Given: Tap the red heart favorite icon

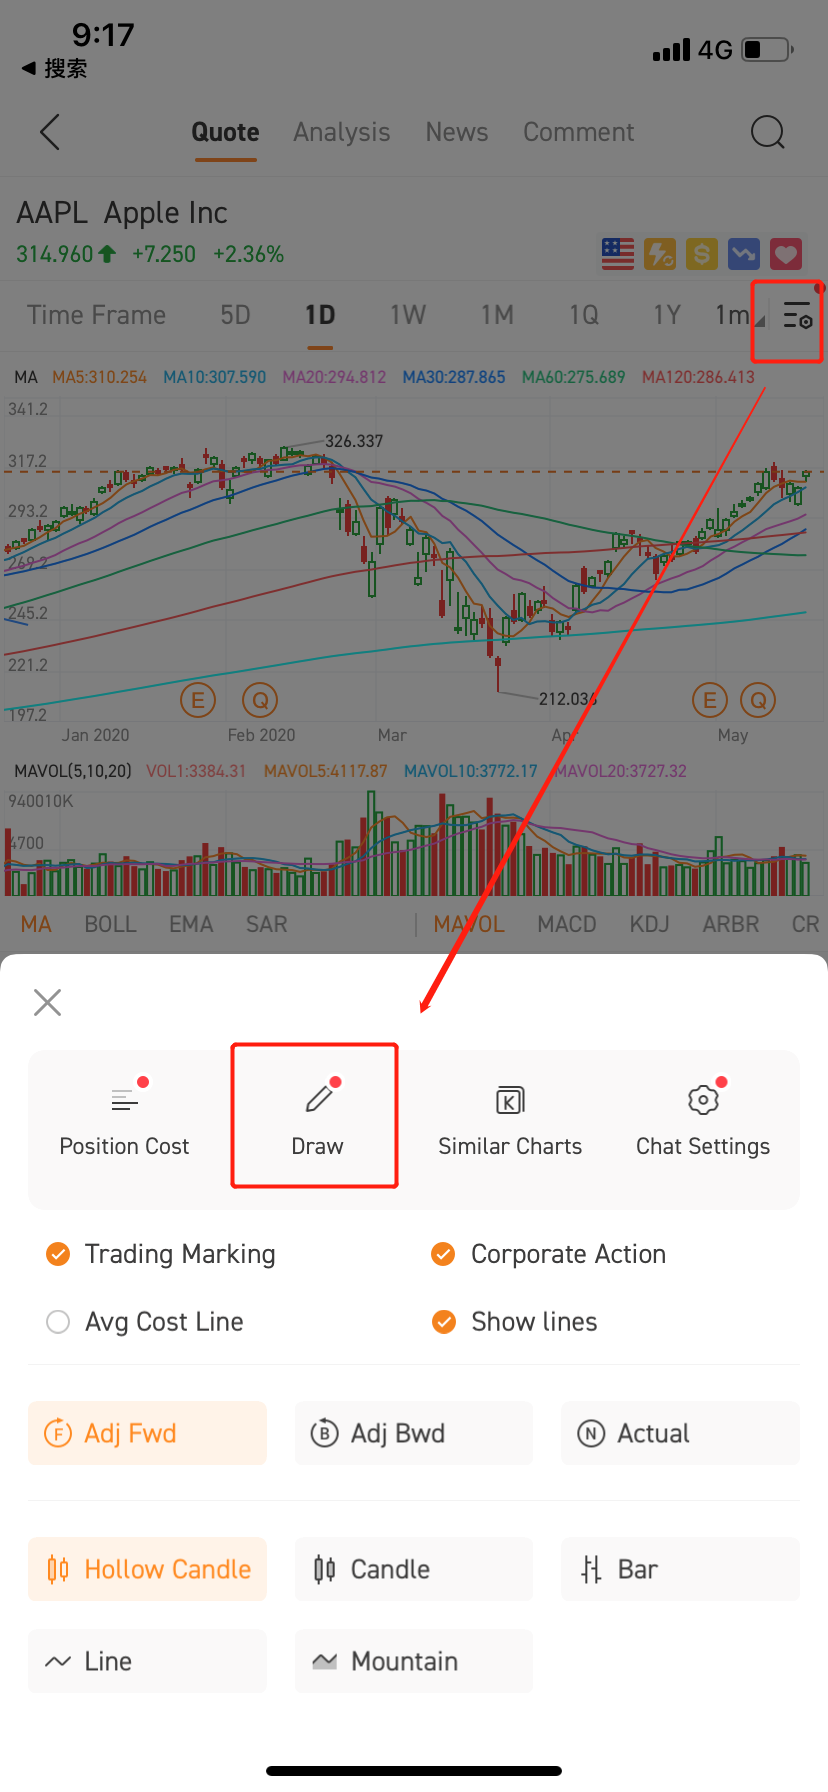Looking at the screenshot, I should [x=785, y=254].
